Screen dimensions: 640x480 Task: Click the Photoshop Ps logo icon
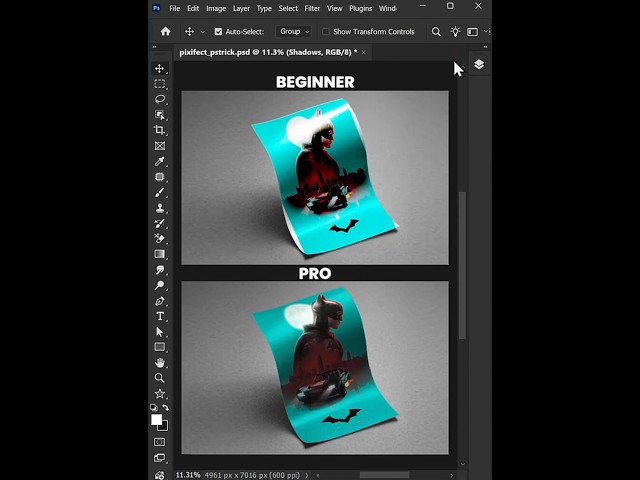tap(156, 8)
